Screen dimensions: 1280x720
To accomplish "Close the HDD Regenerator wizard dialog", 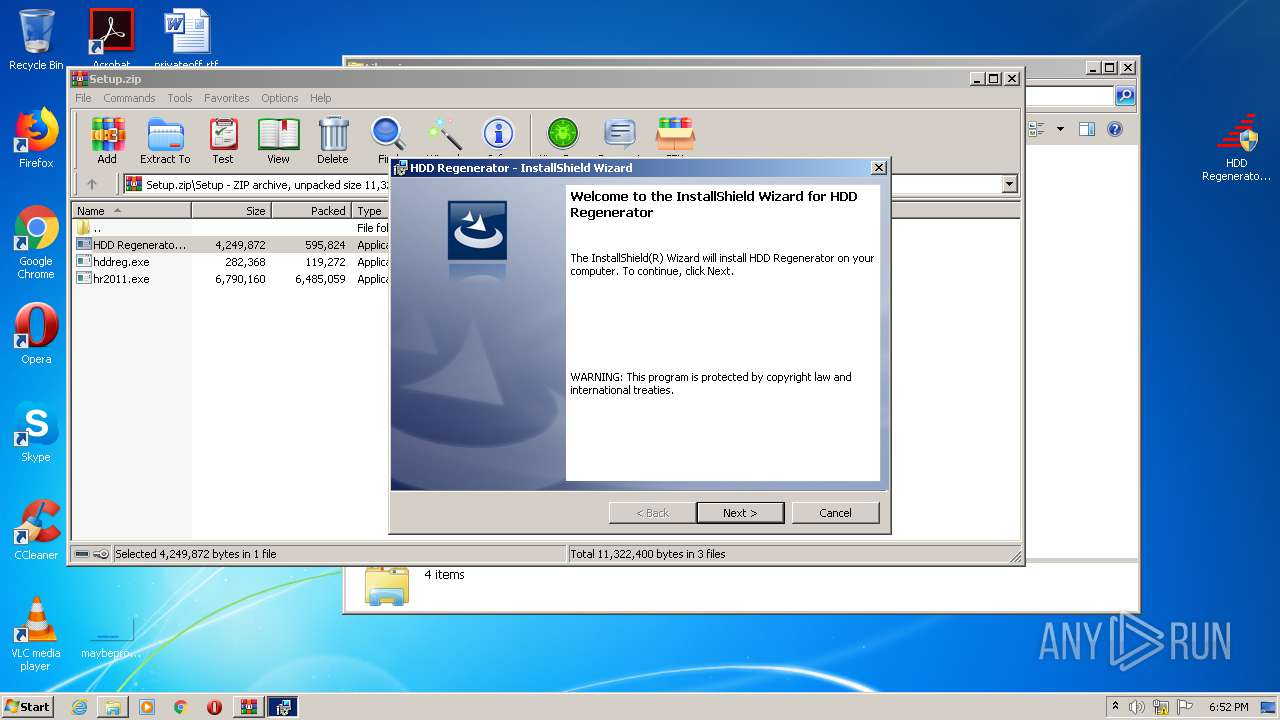I will [878, 168].
